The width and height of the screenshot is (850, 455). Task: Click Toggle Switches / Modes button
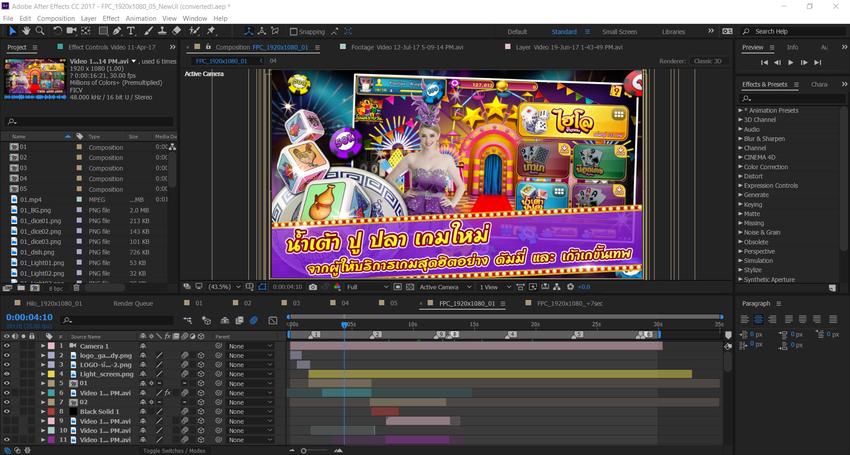(x=174, y=451)
